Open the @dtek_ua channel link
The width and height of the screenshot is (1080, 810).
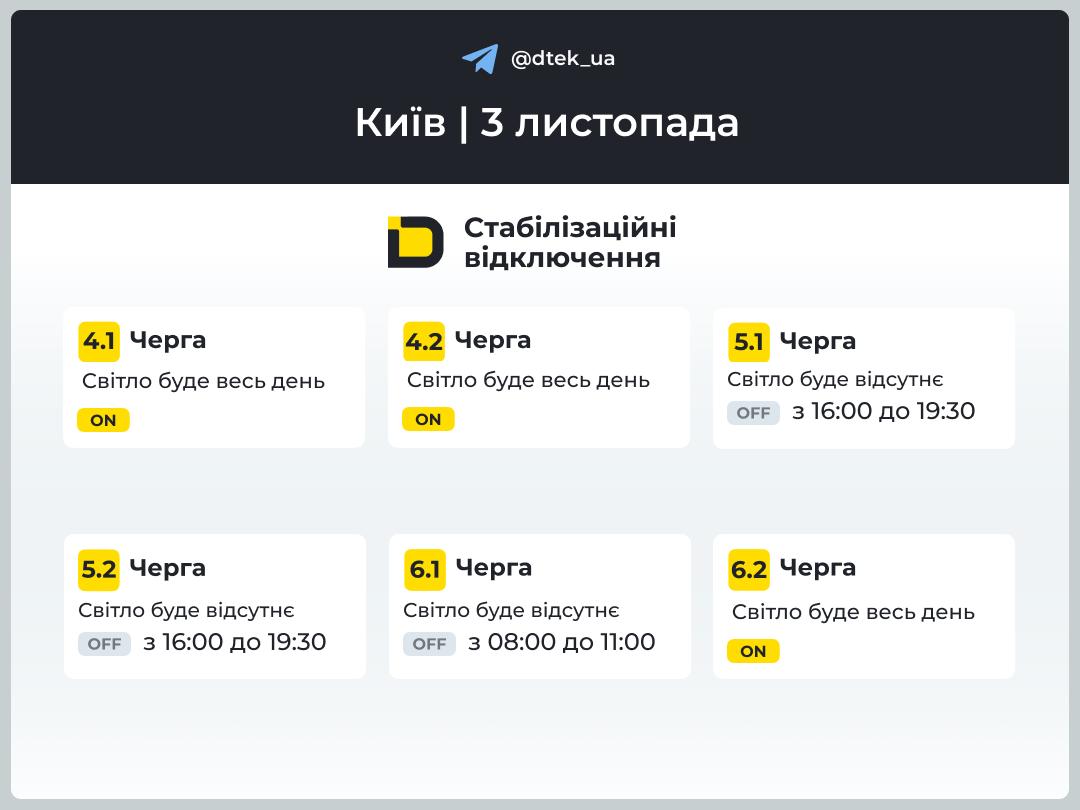tap(563, 59)
